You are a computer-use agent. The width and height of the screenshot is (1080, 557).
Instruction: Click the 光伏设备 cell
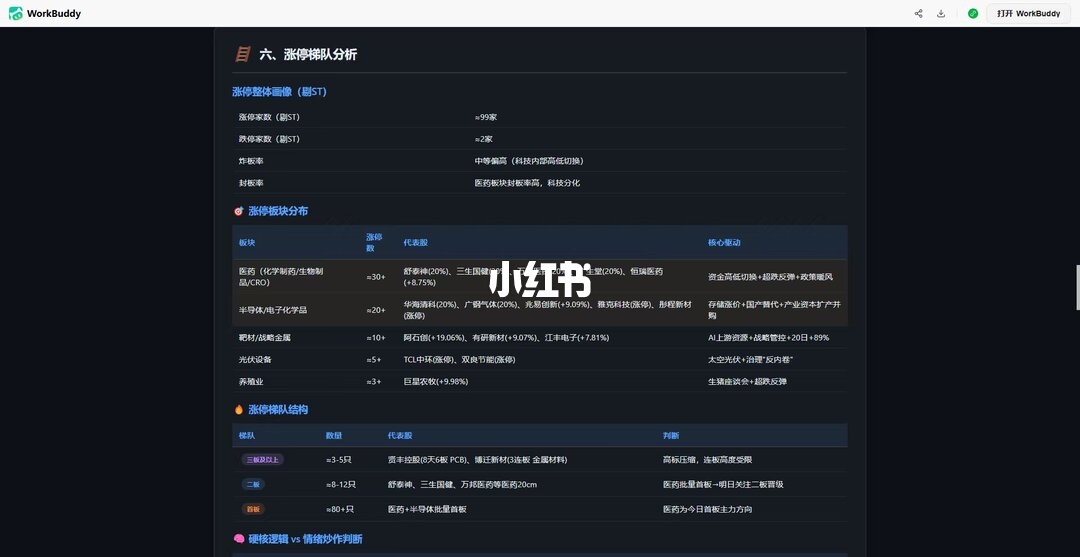255,359
